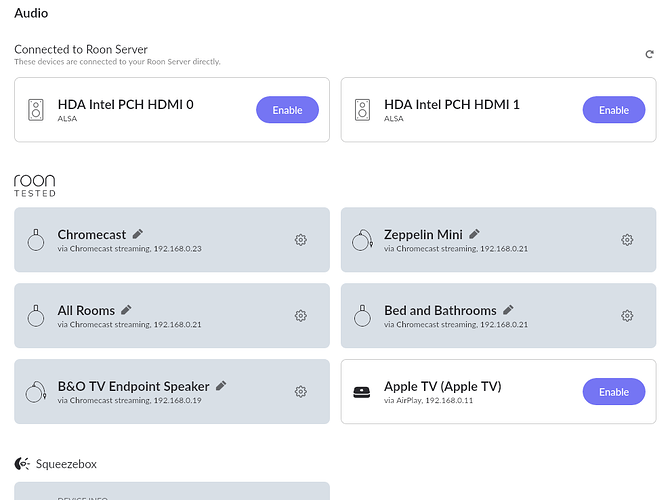Viewport: 672px width, 500px height.
Task: Click pencil icon next to All Rooms
Action: (126, 310)
